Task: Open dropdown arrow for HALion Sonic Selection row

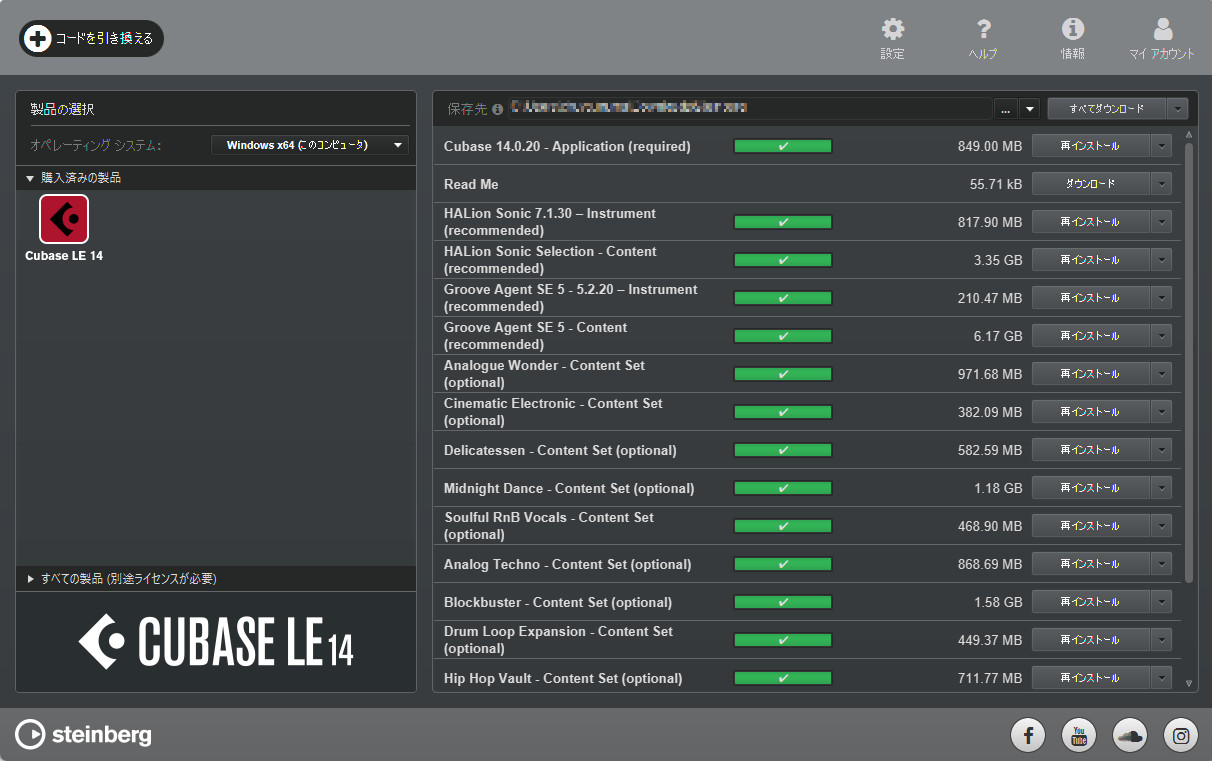Action: (1161, 260)
